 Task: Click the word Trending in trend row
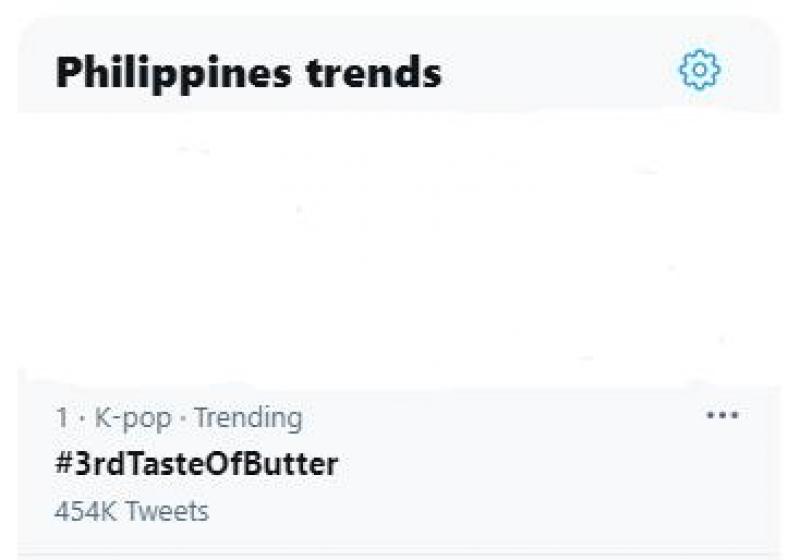pyautogui.click(x=248, y=417)
